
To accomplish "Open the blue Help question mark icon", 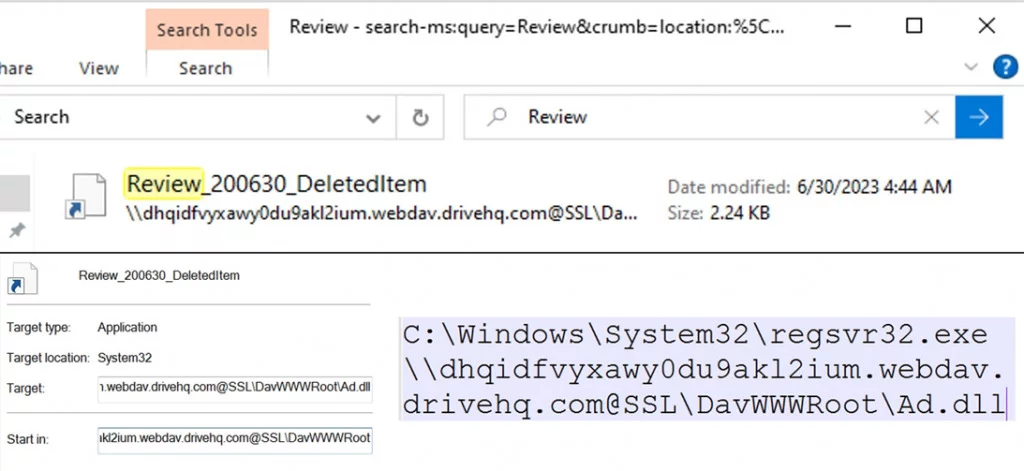I will tap(1004, 67).
